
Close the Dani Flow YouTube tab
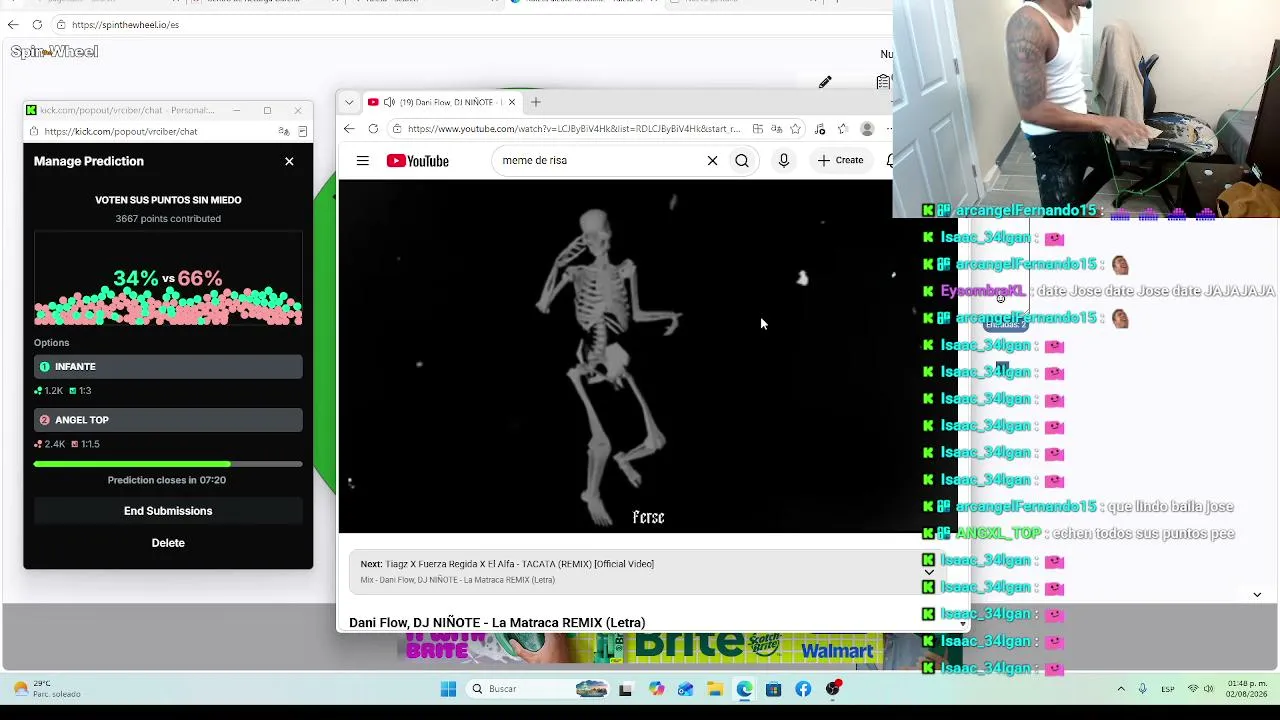(512, 102)
